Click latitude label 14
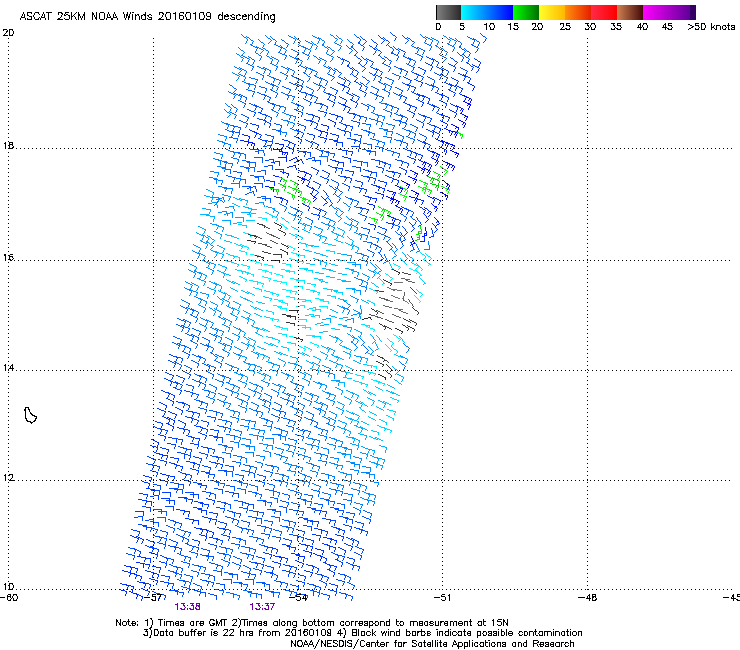The height and width of the screenshot is (650, 740). (x=8, y=367)
